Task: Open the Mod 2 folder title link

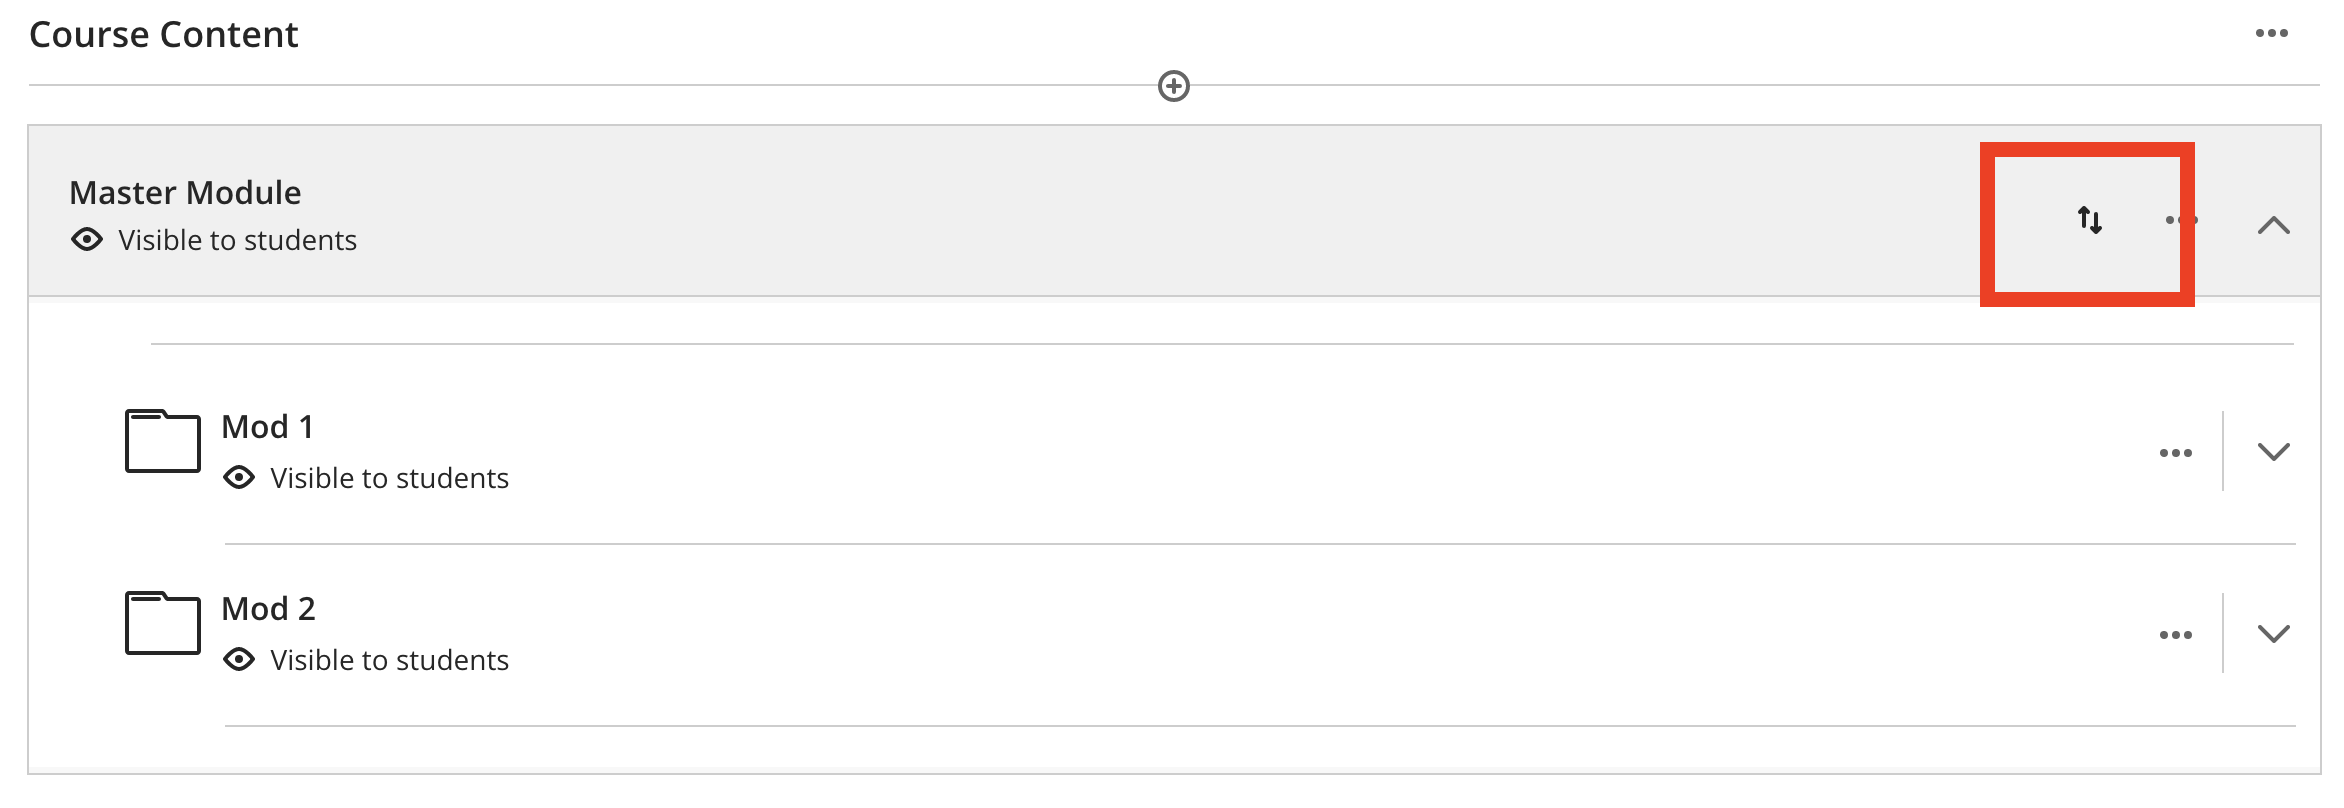Action: 268,609
